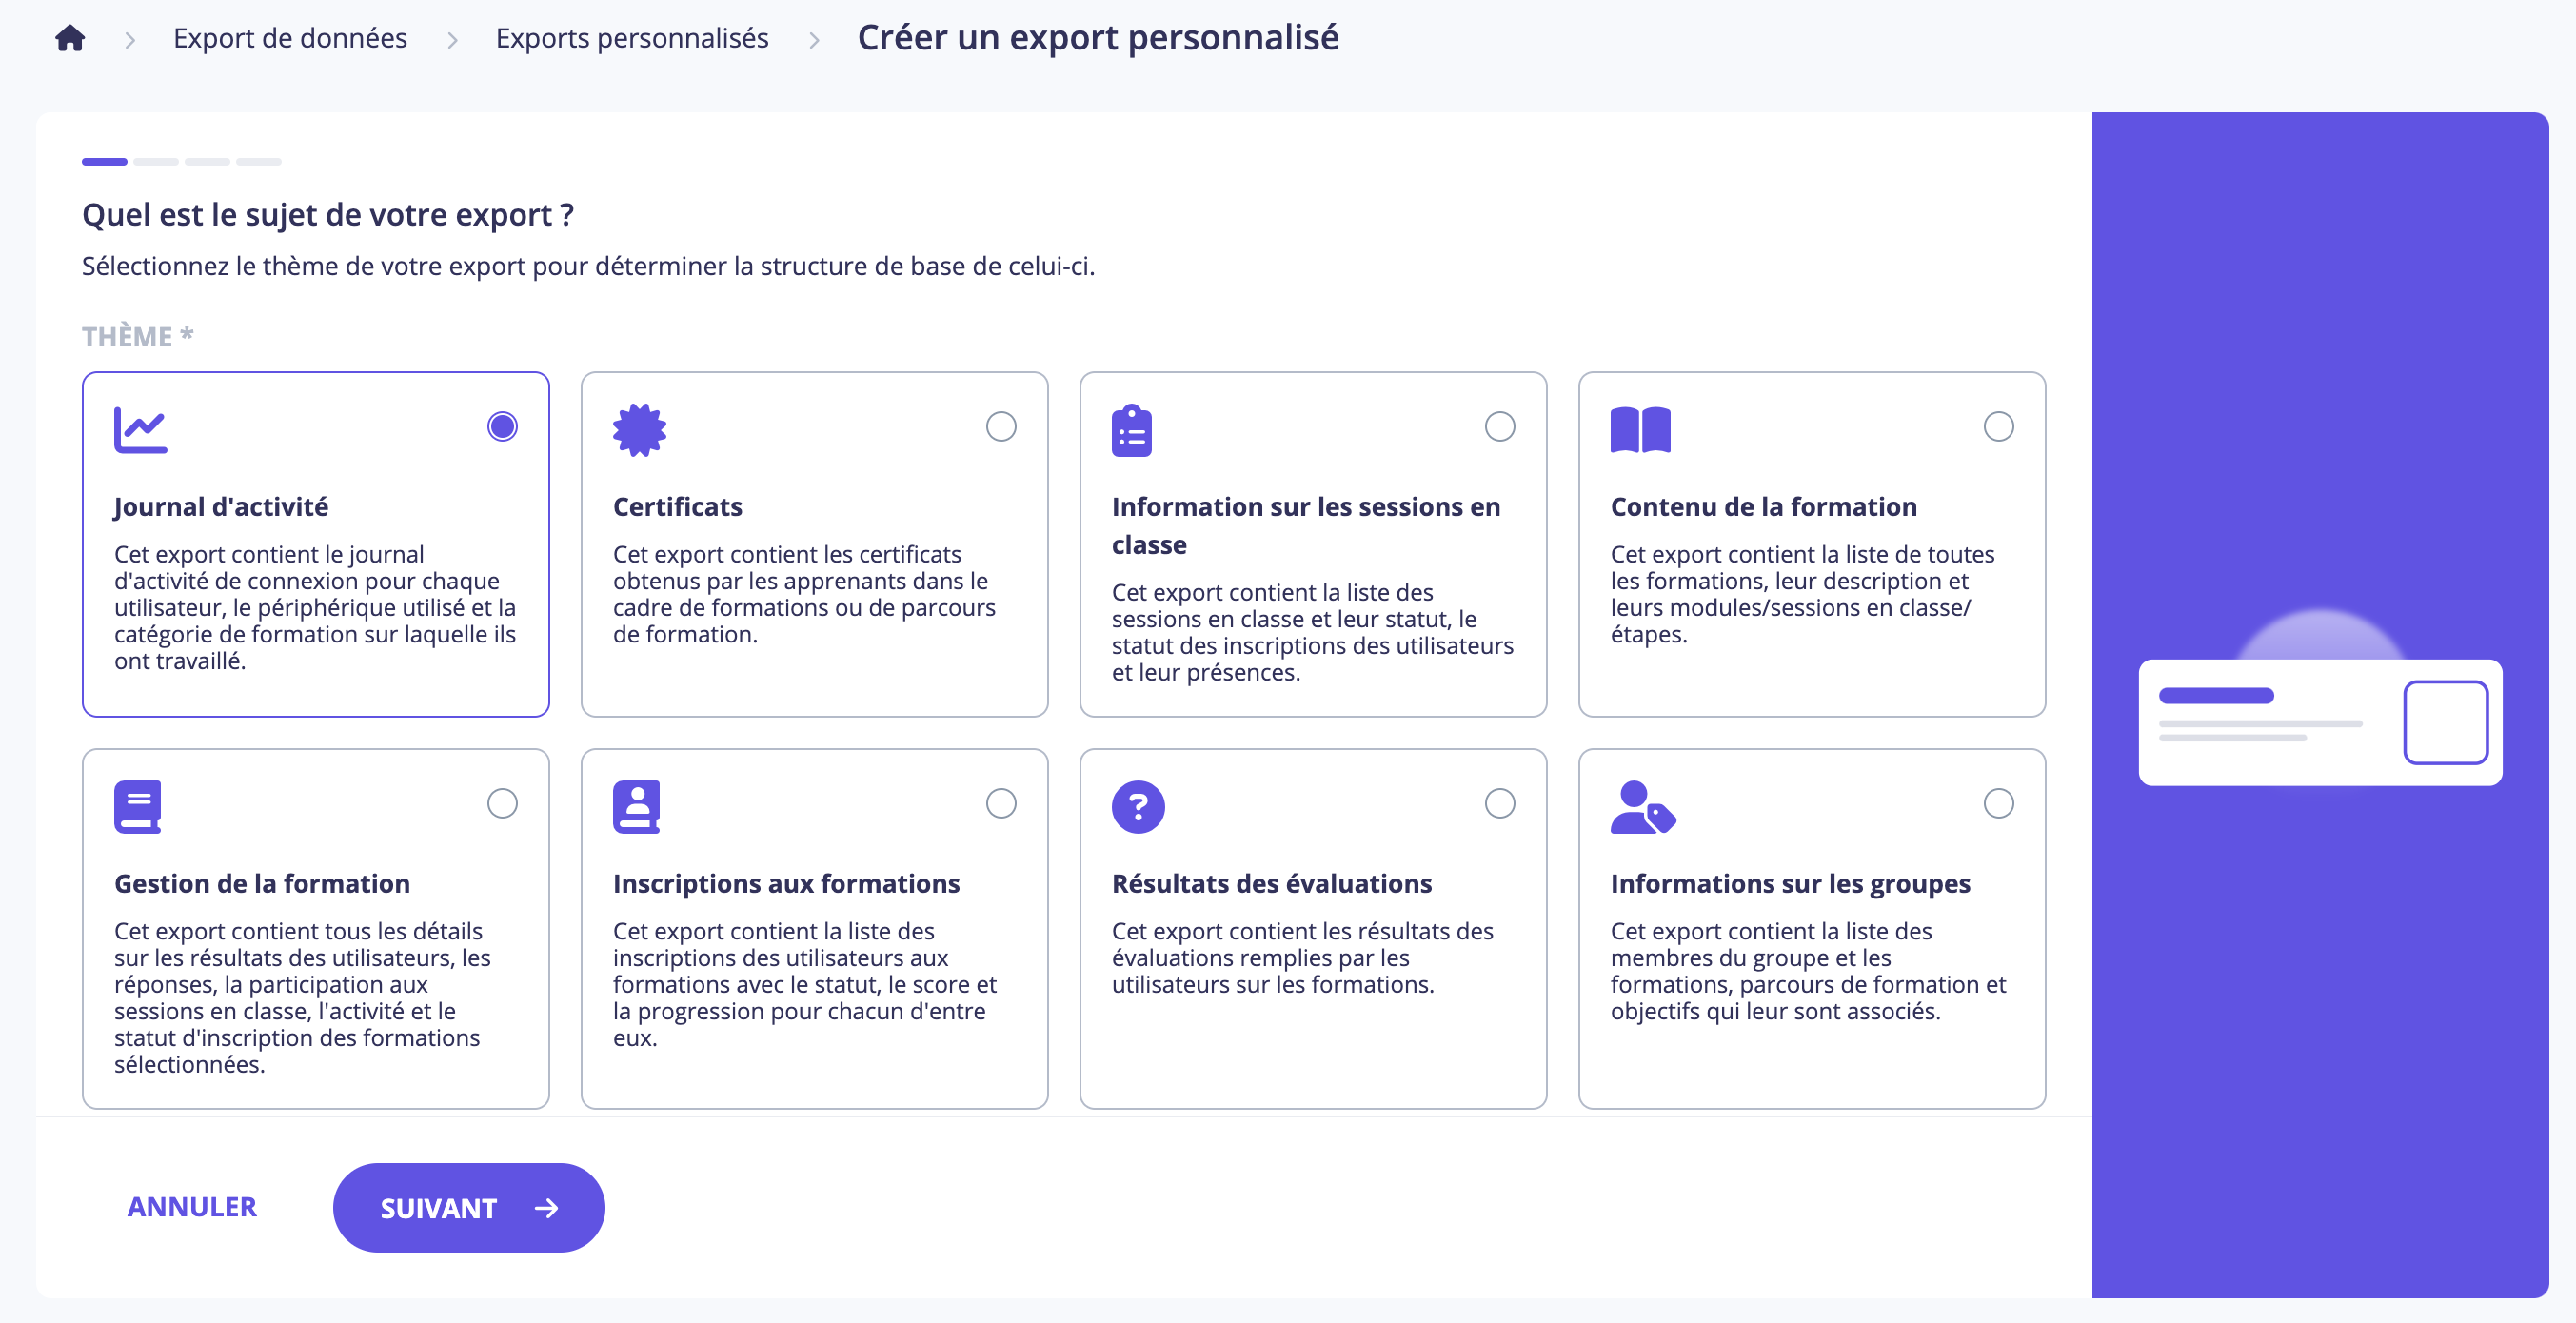2576x1323 pixels.
Task: Select the Gestion de la formation radio button
Action: [502, 804]
